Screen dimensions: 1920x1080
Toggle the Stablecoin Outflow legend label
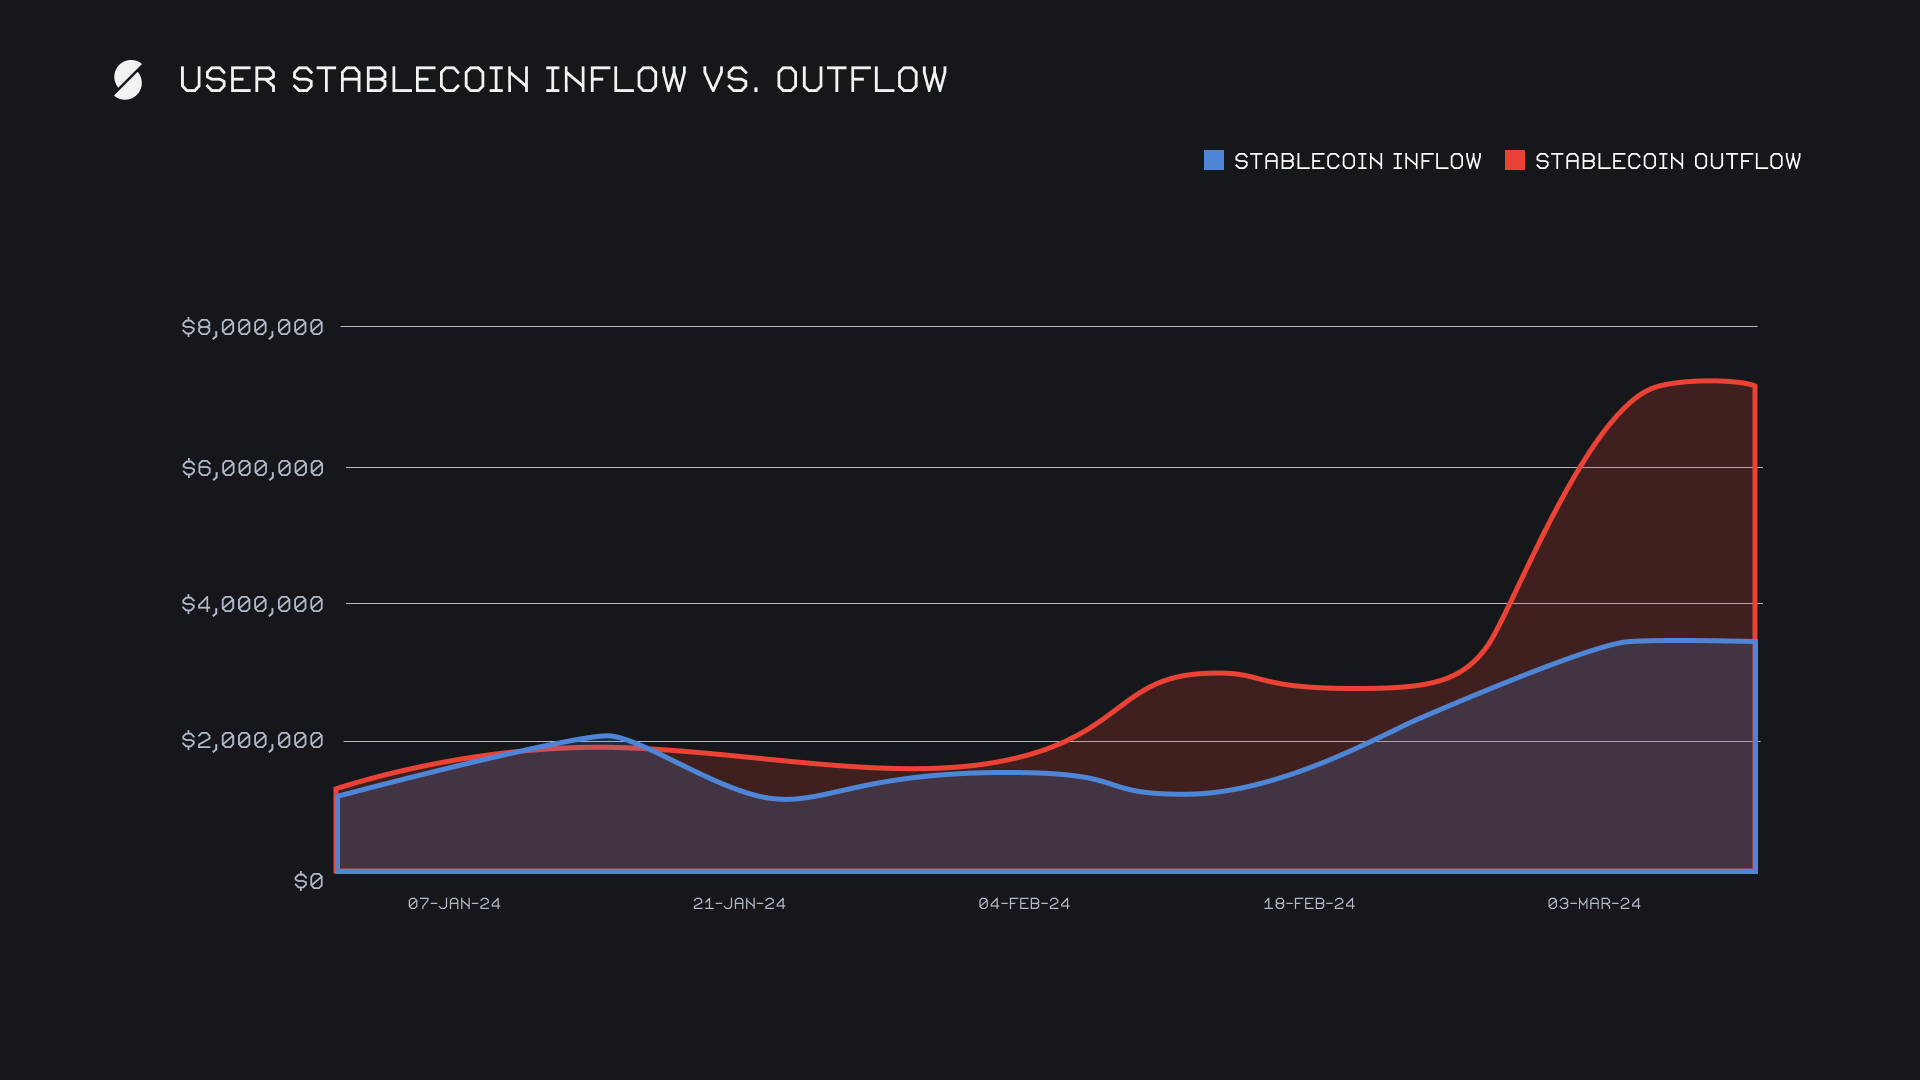pyautogui.click(x=1667, y=161)
